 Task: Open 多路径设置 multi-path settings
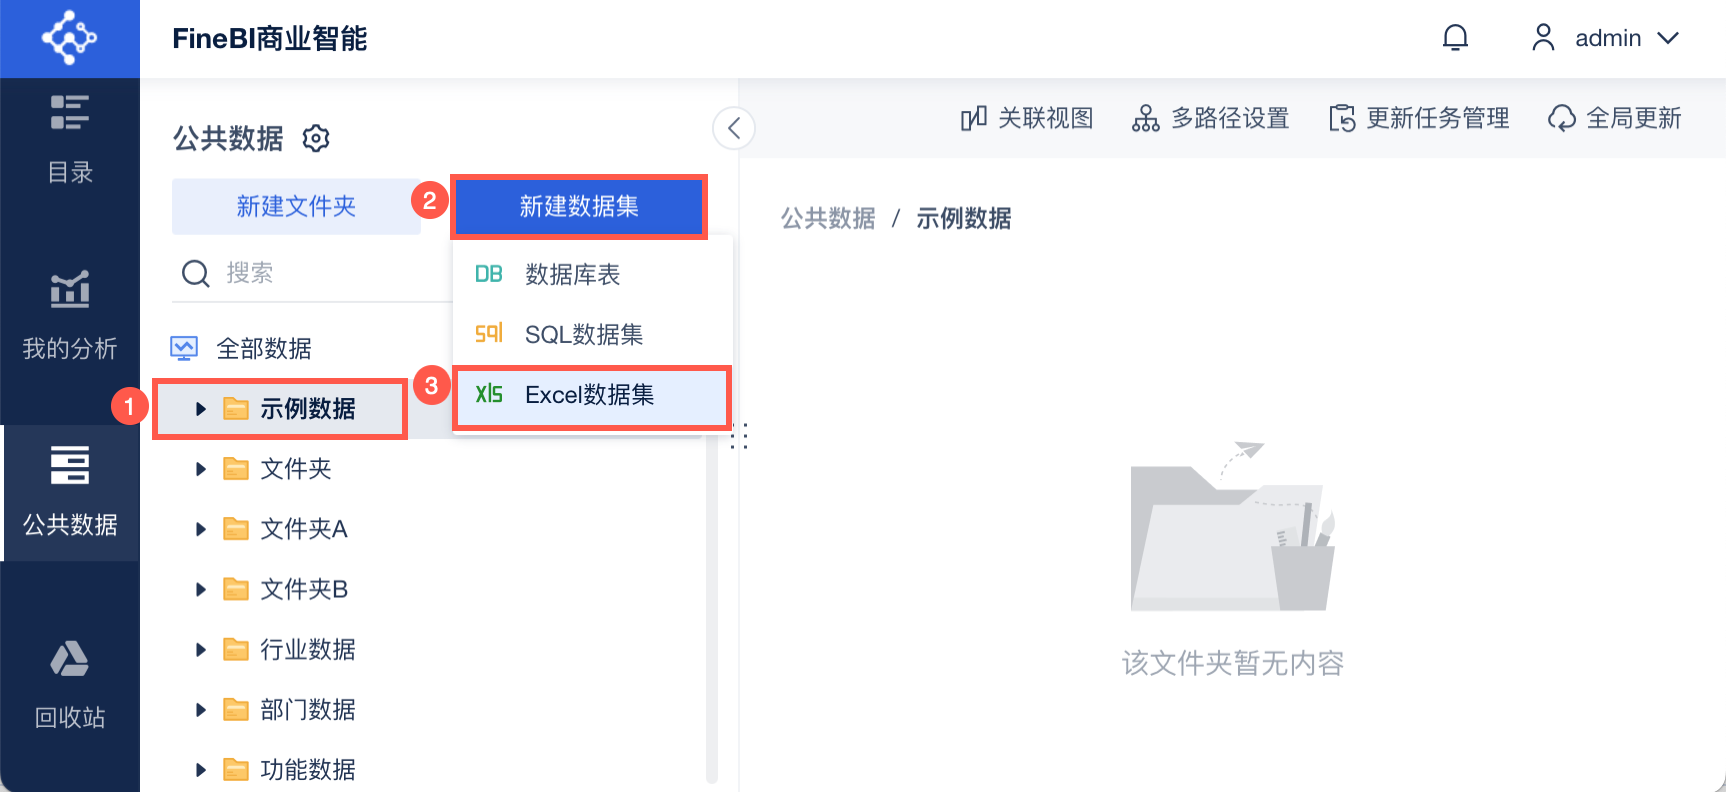[x=1211, y=118]
